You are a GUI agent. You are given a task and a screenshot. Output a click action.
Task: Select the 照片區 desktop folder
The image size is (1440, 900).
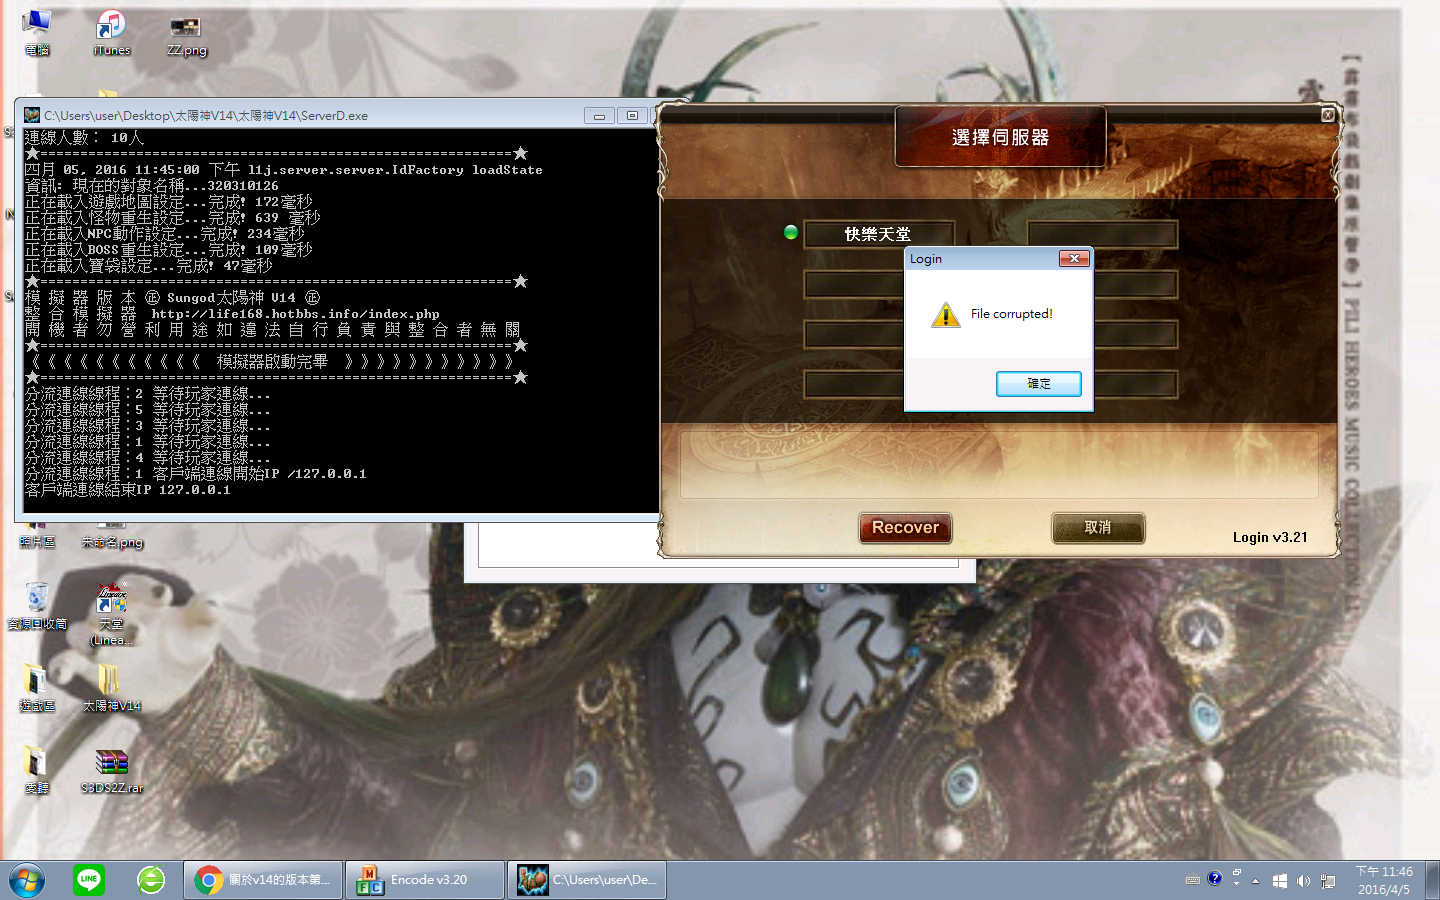pos(37,540)
